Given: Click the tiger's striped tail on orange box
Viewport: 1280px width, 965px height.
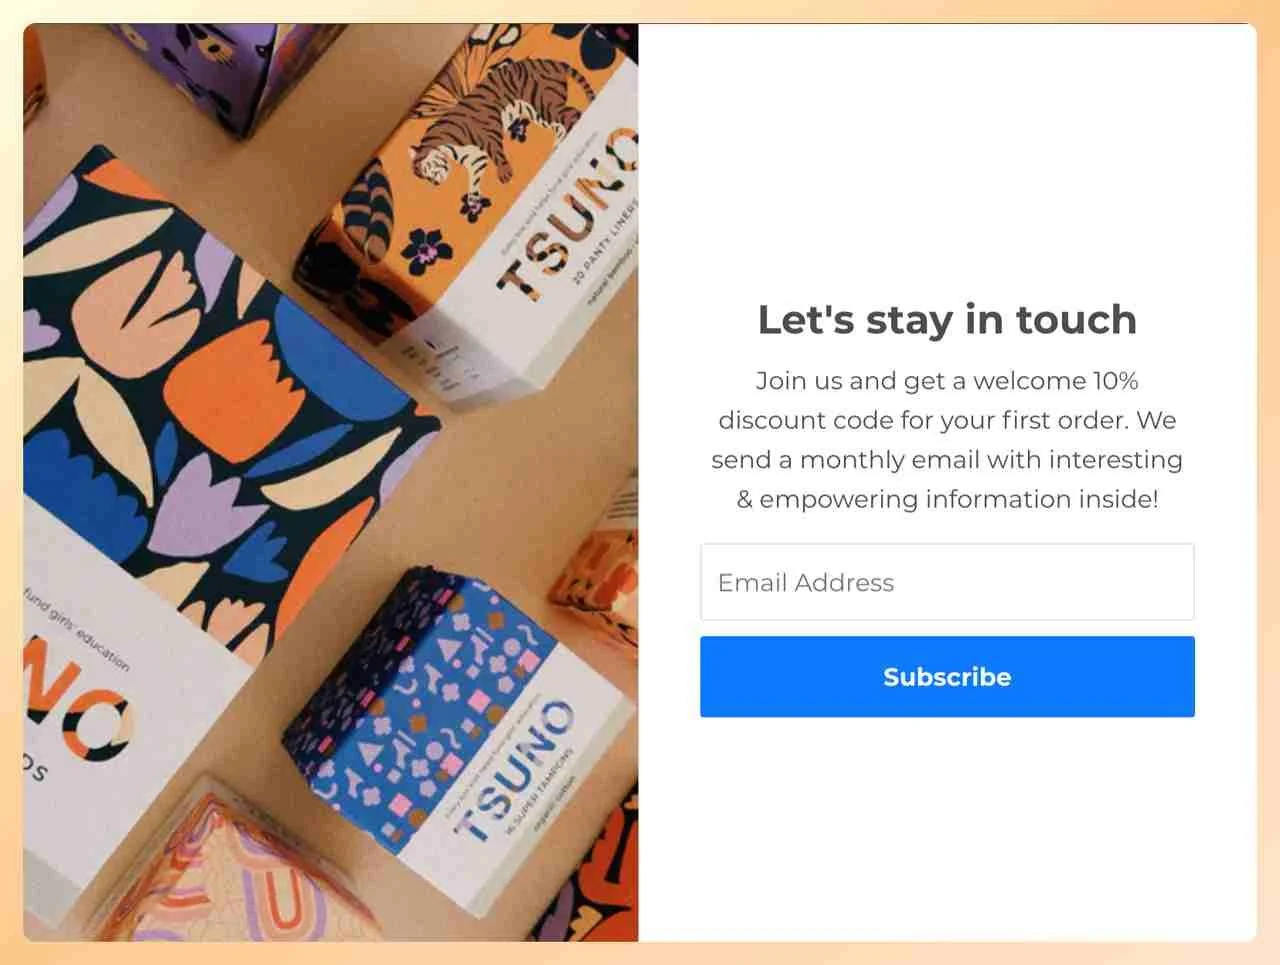Looking at the screenshot, I should tap(368, 210).
